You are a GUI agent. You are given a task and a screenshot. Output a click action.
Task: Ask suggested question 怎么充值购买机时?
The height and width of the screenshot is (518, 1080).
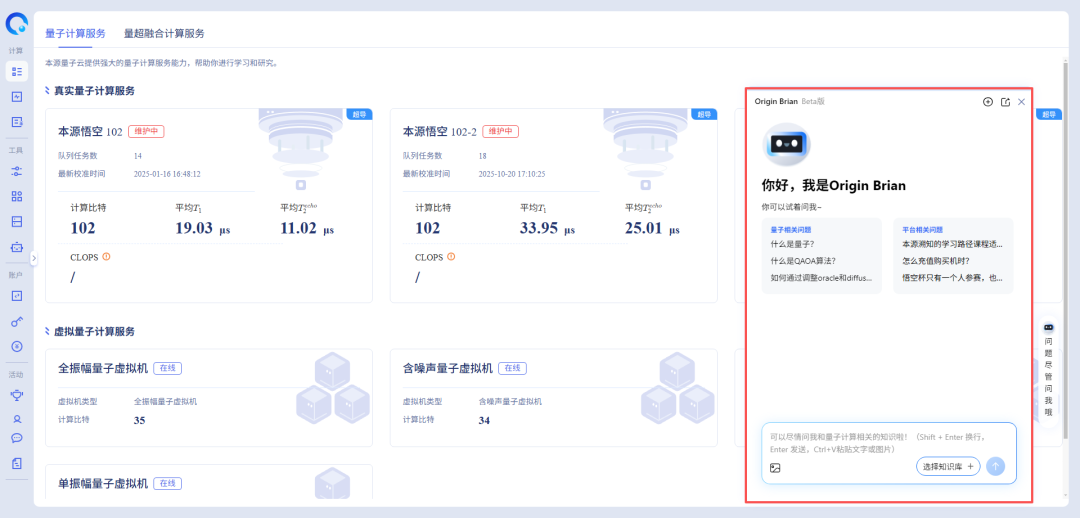[x=936, y=261]
